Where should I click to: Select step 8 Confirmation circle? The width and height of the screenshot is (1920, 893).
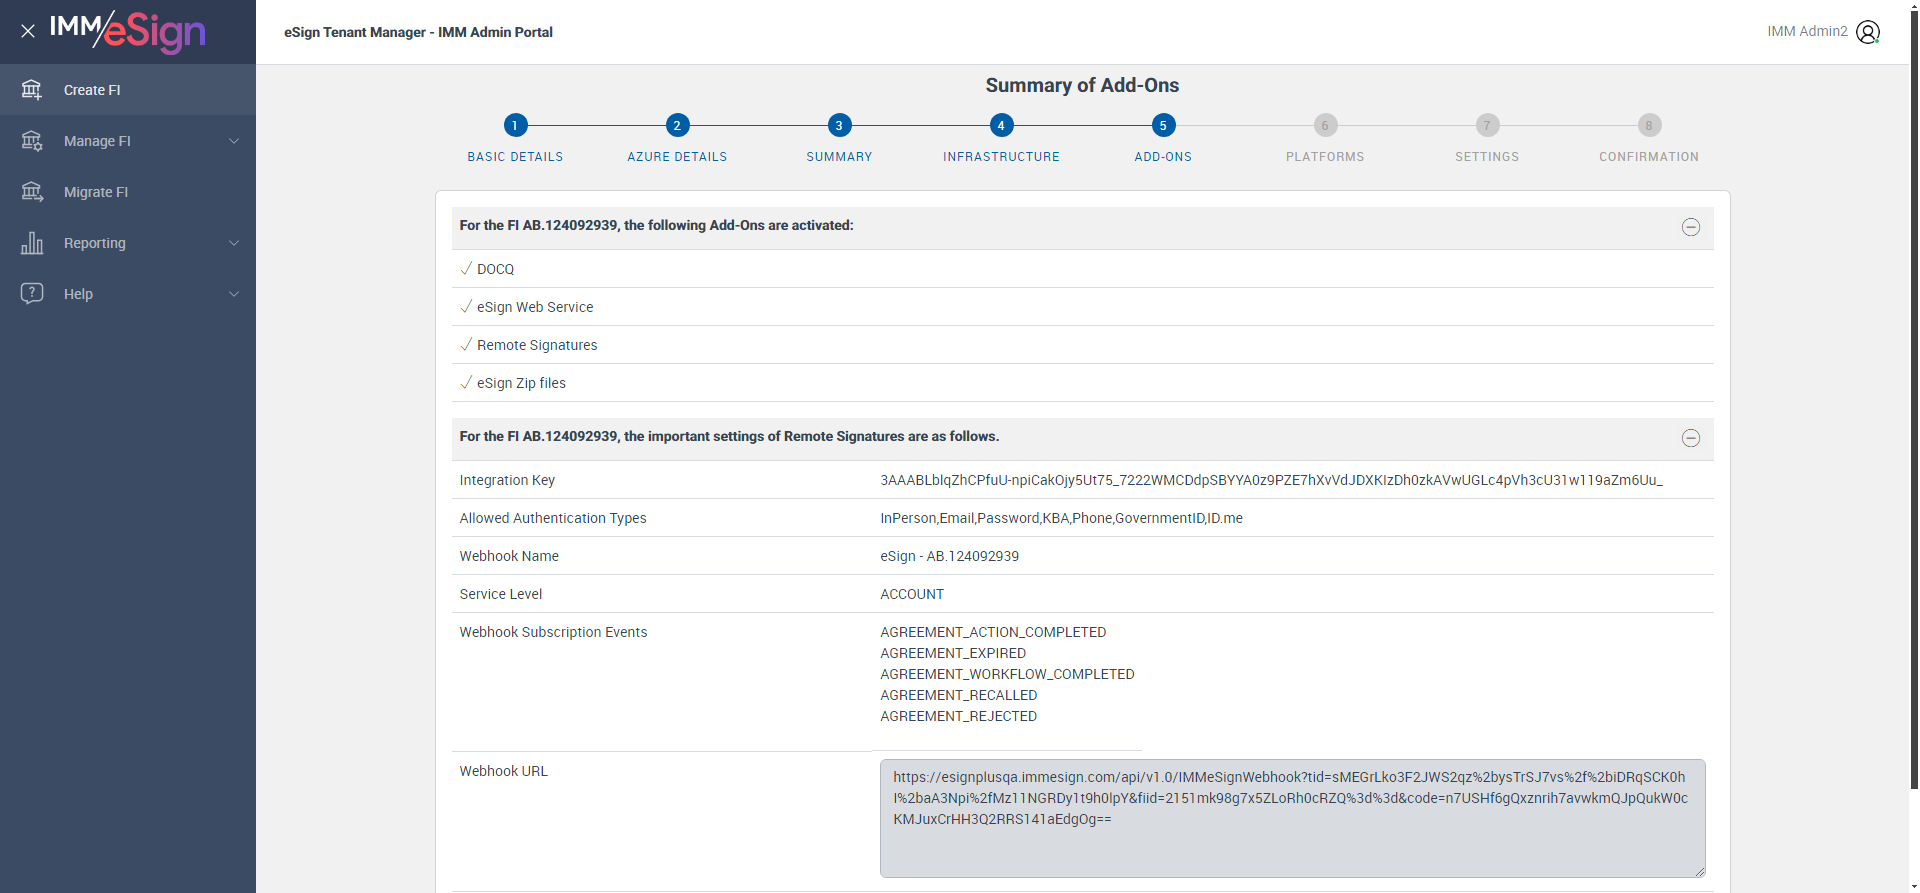pyautogui.click(x=1649, y=125)
